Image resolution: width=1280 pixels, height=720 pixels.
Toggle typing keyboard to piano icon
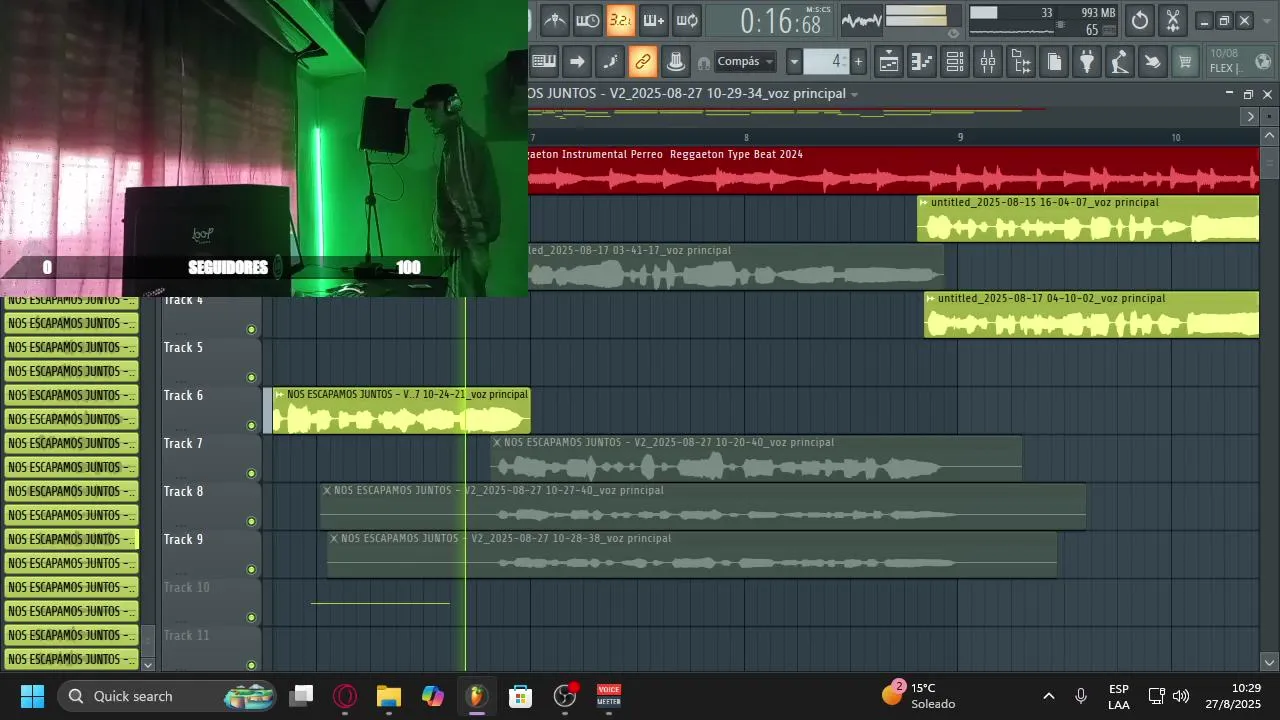pos(544,62)
